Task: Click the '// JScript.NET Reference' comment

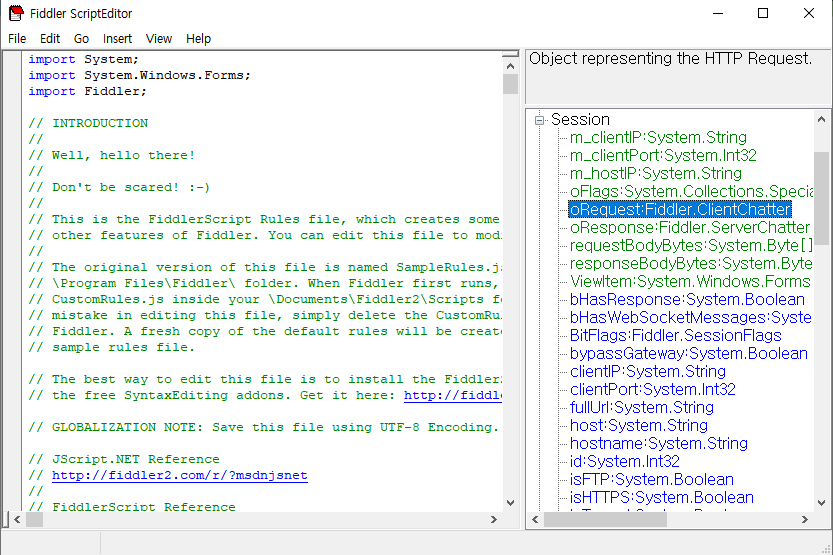Action: tap(124, 459)
